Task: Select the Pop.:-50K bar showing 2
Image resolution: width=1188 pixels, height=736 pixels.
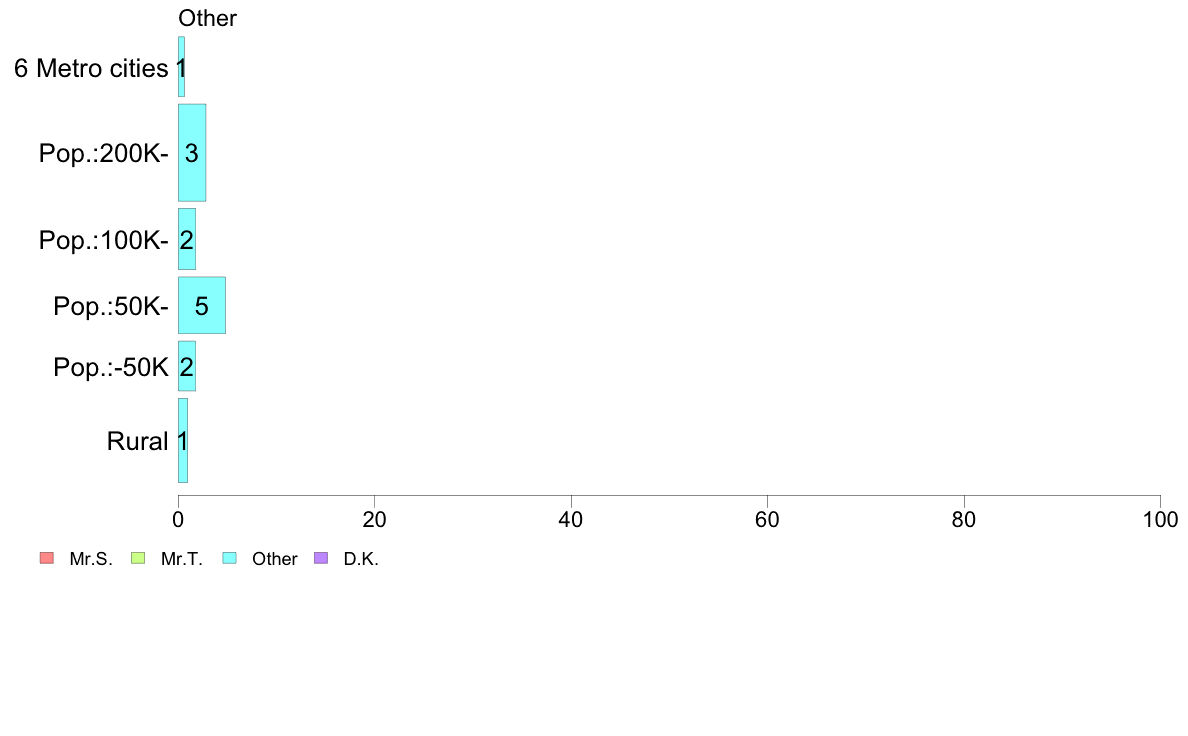Action: point(186,367)
